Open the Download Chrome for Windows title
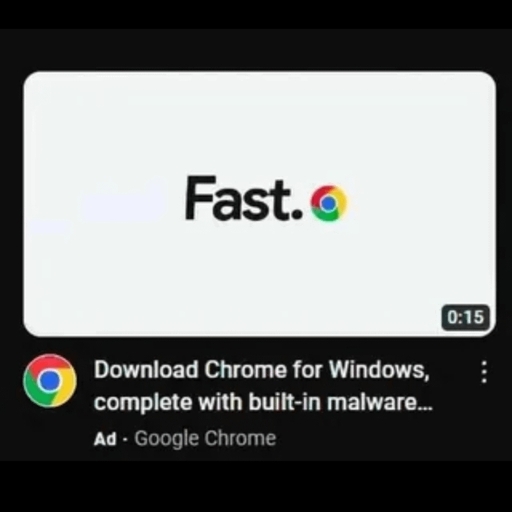The image size is (512, 512). click(261, 370)
